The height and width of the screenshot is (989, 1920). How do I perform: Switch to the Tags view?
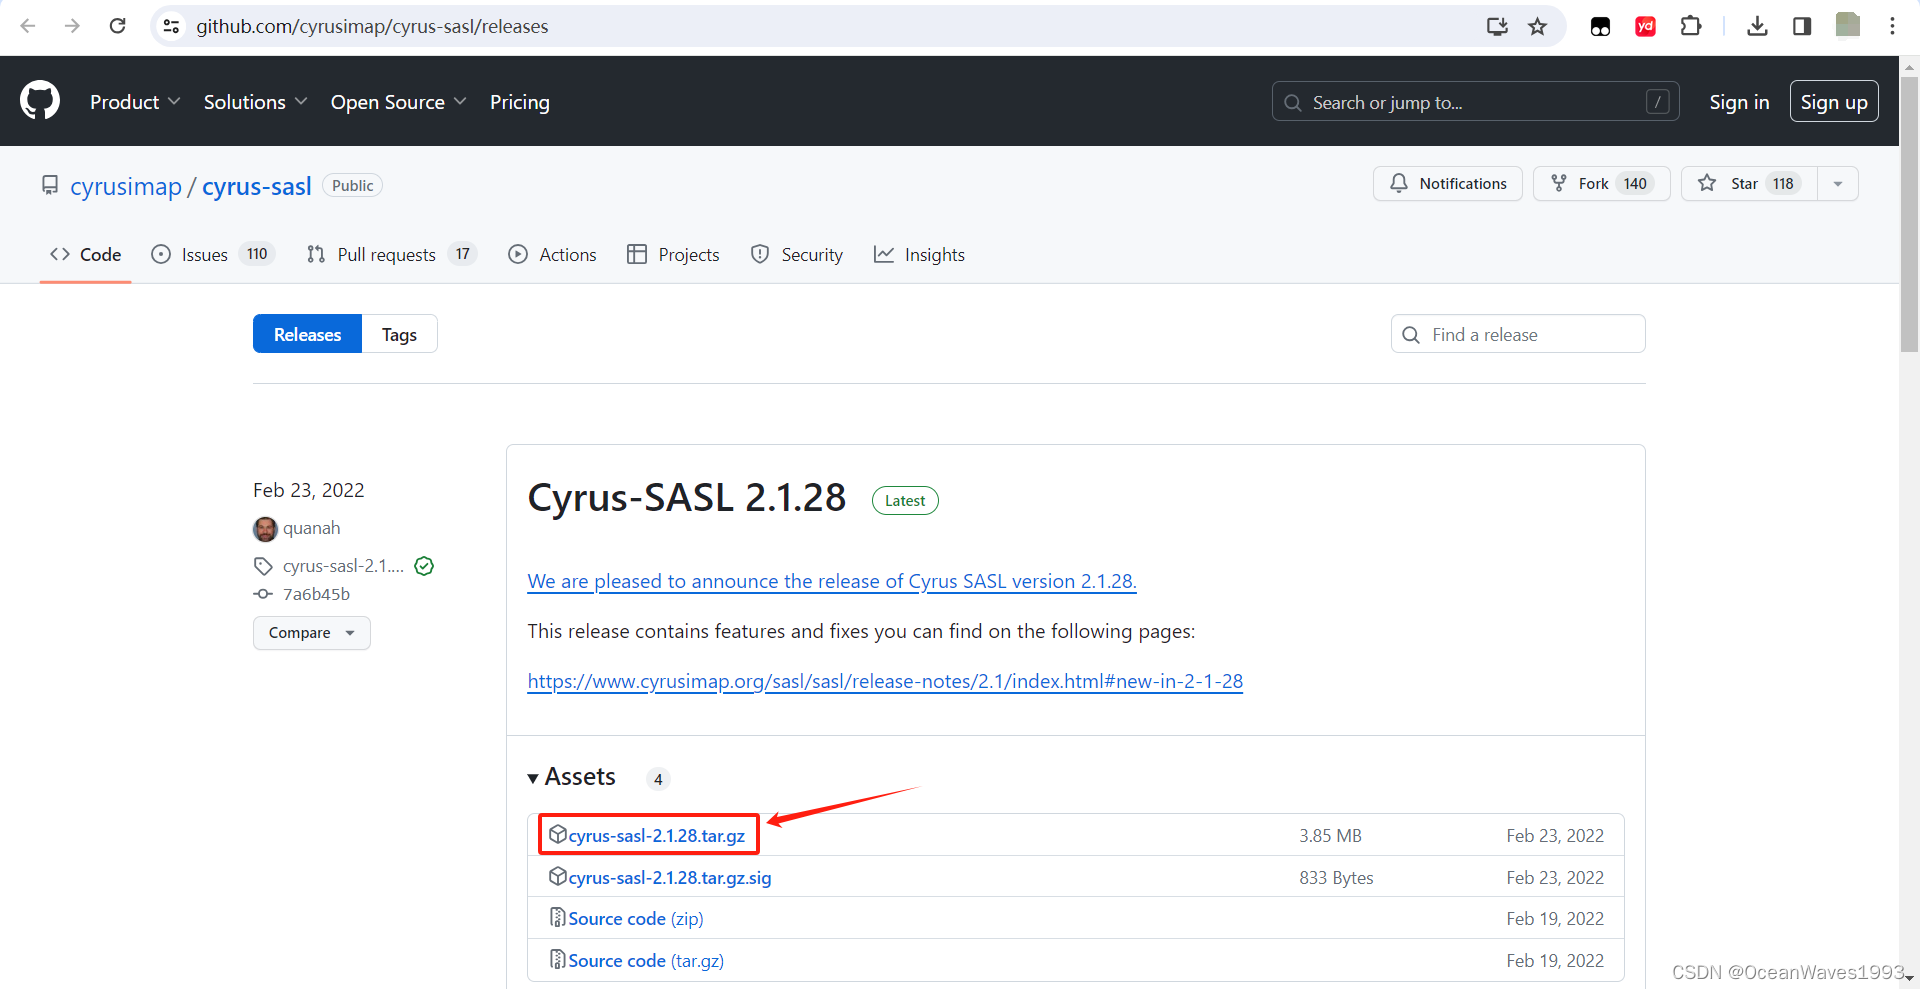click(399, 334)
